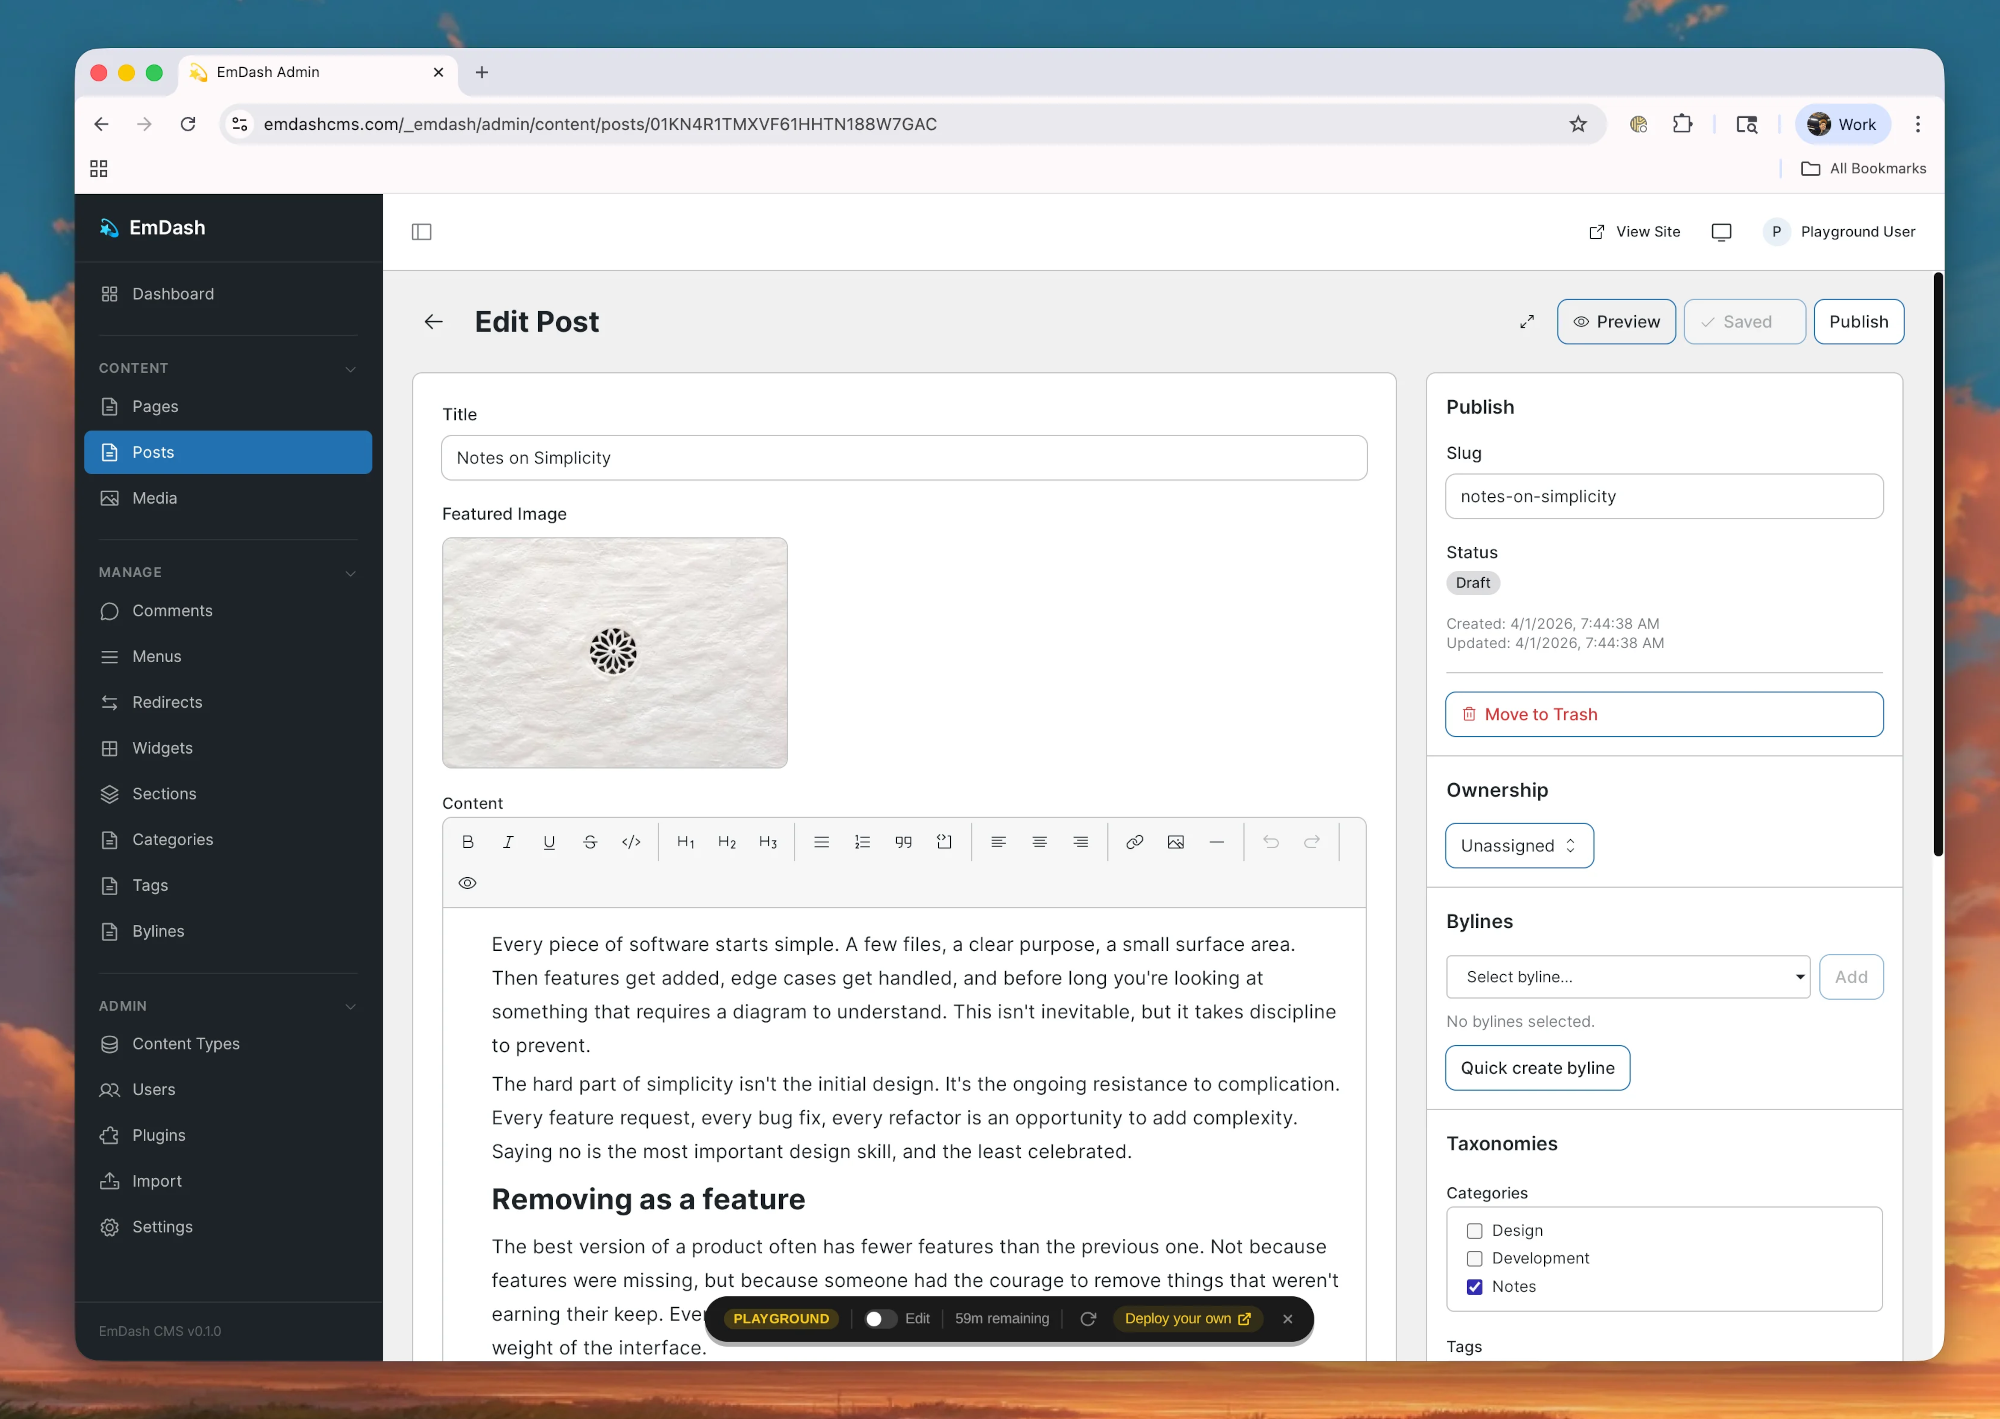Toggle bold formatting in editor toolbar
Viewport: 2000px width, 1419px height.
pyautogui.click(x=467, y=842)
